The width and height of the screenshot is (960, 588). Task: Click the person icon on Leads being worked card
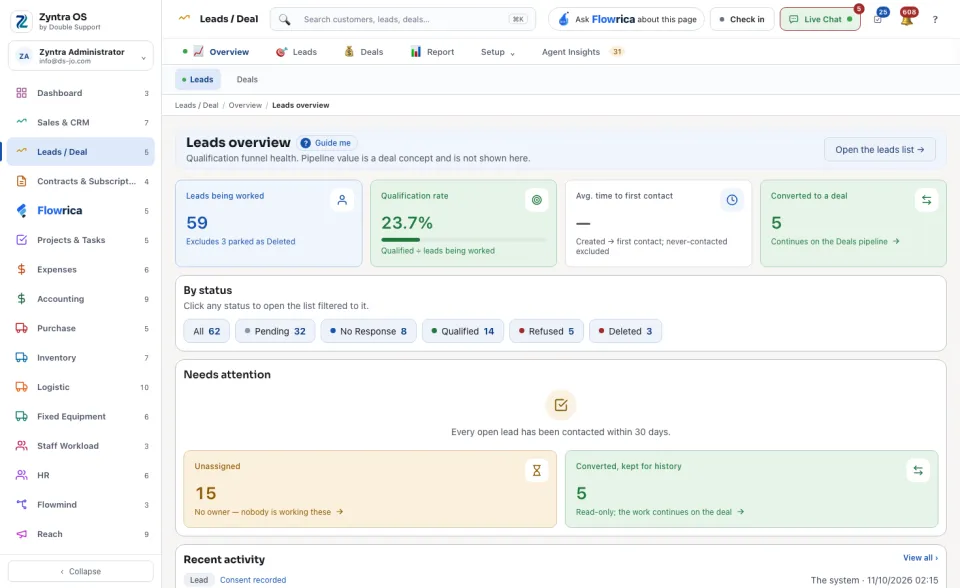coord(342,200)
